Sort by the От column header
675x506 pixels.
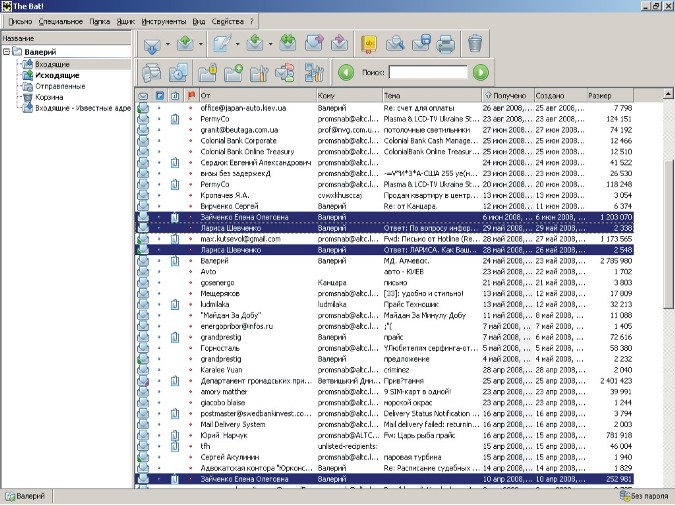click(x=257, y=96)
